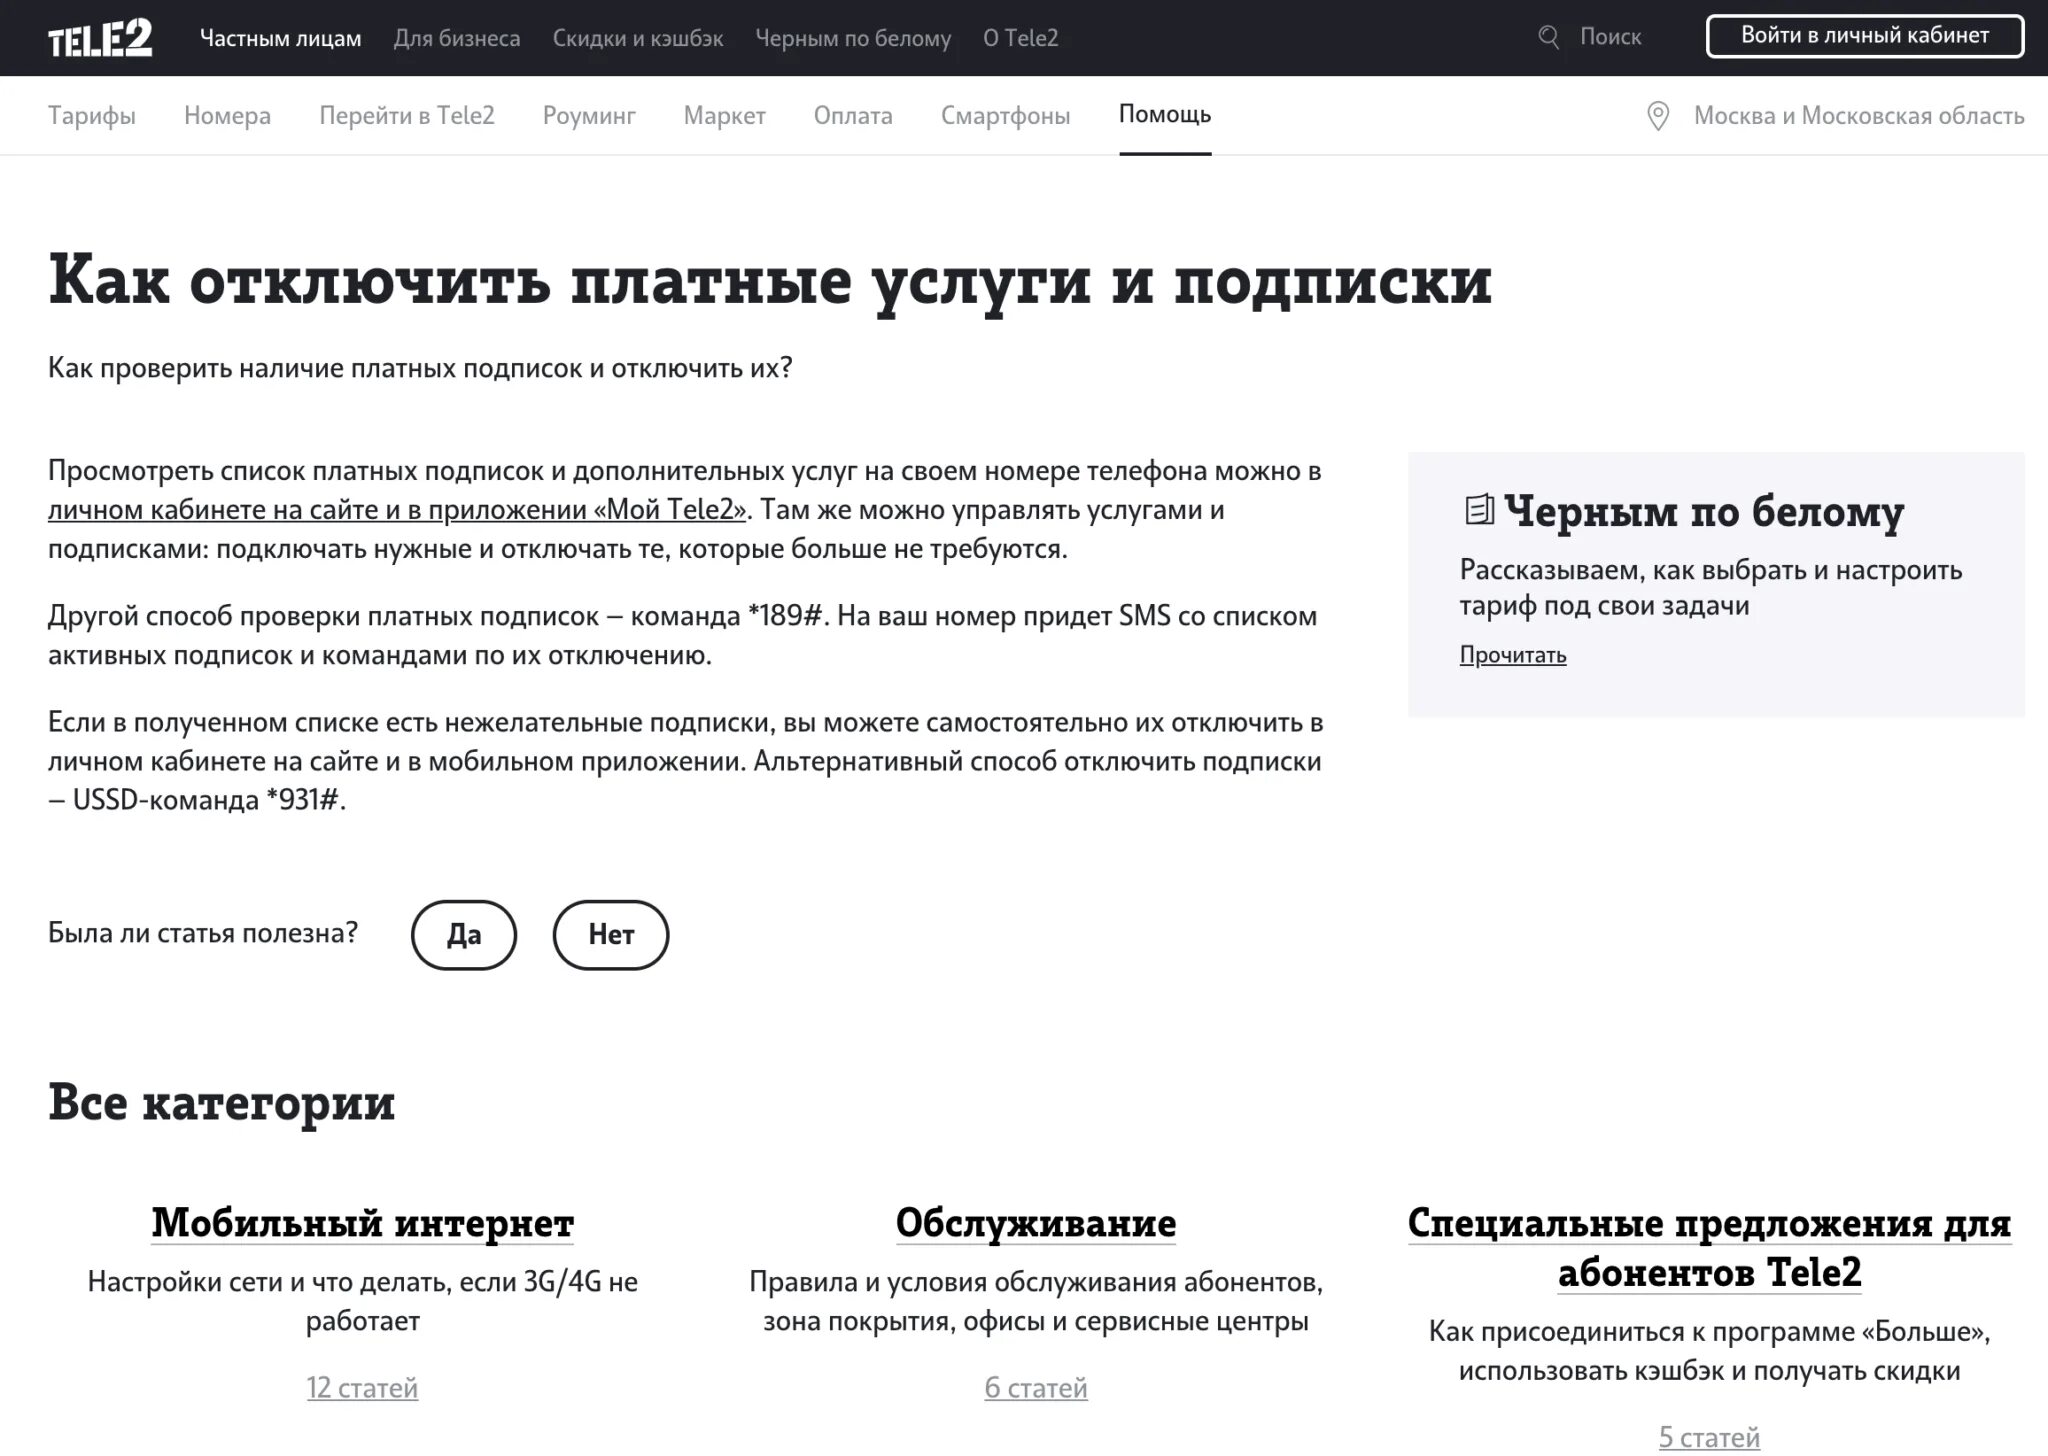Go to the Маркет tab
Screen dimensions: 2048x1456
[725, 116]
